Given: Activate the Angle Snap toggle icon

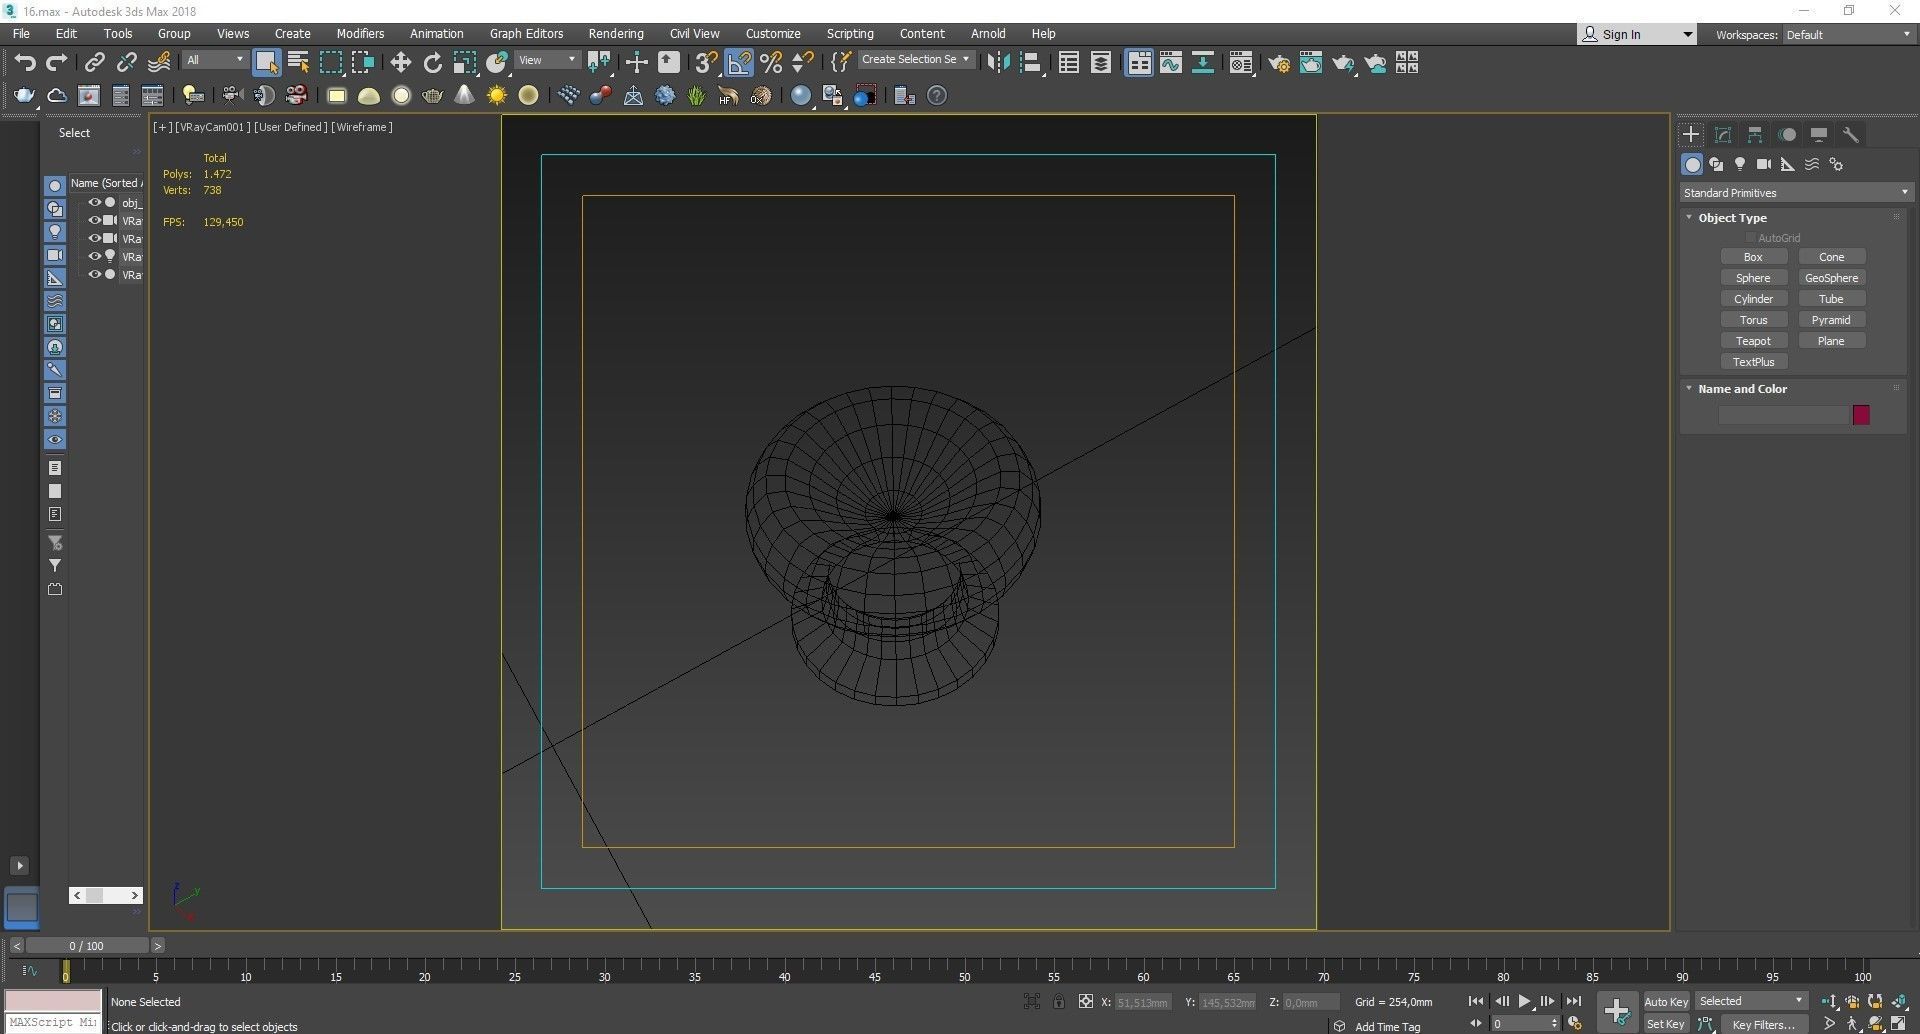Looking at the screenshot, I should point(739,63).
